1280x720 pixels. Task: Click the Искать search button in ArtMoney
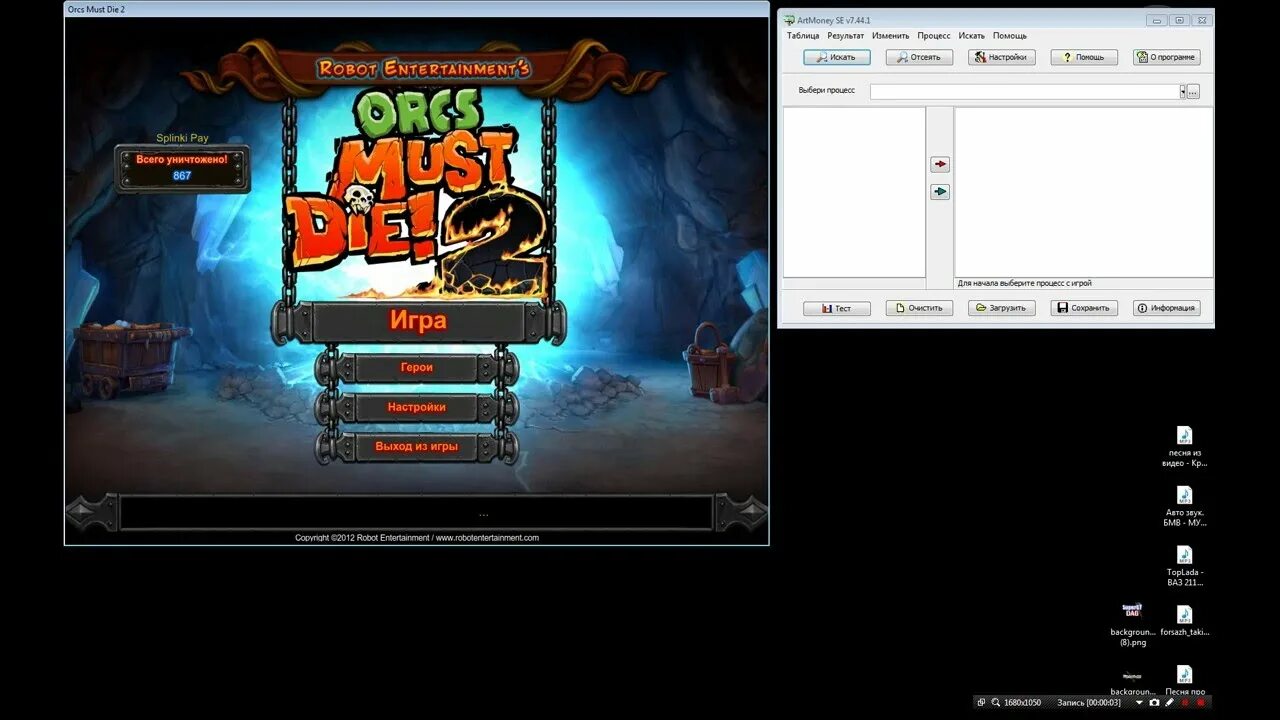837,57
